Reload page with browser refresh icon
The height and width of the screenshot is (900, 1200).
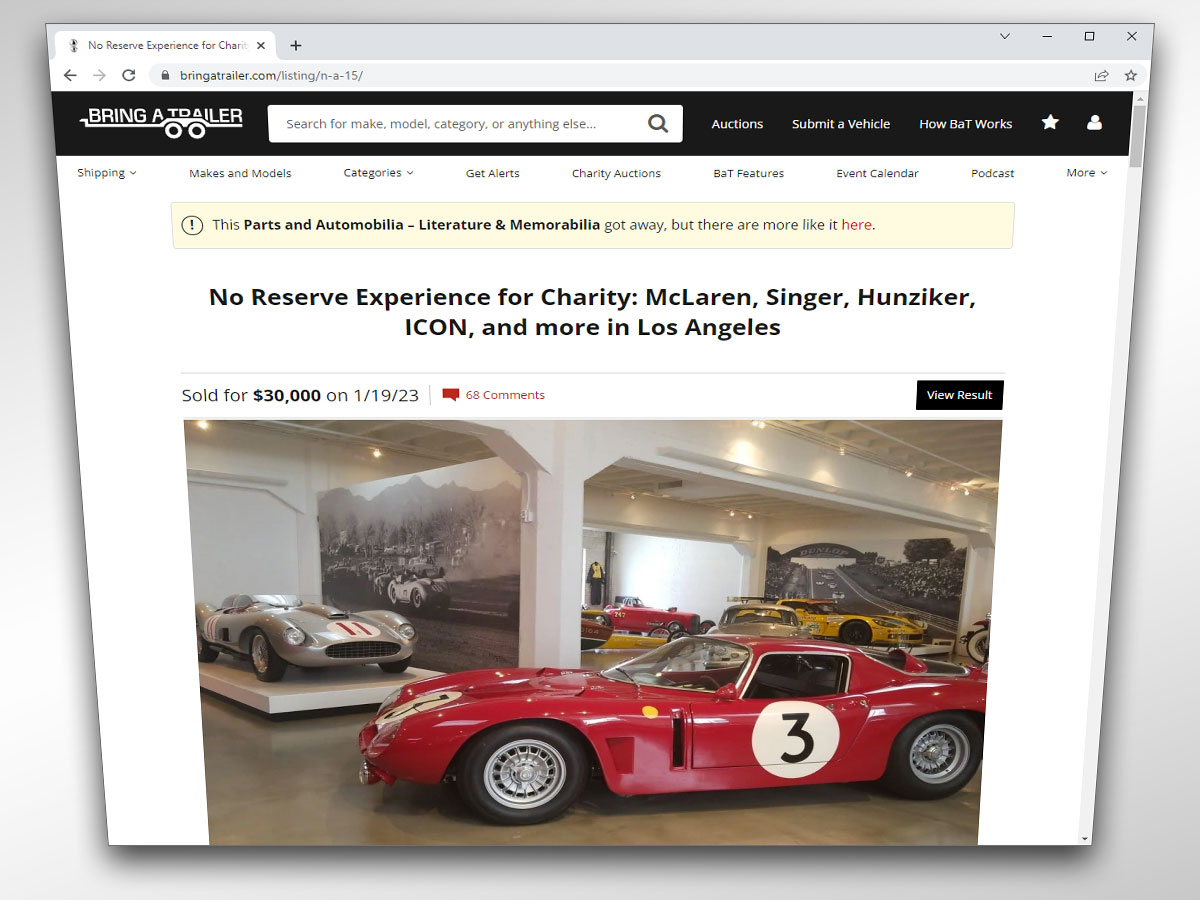click(128, 75)
